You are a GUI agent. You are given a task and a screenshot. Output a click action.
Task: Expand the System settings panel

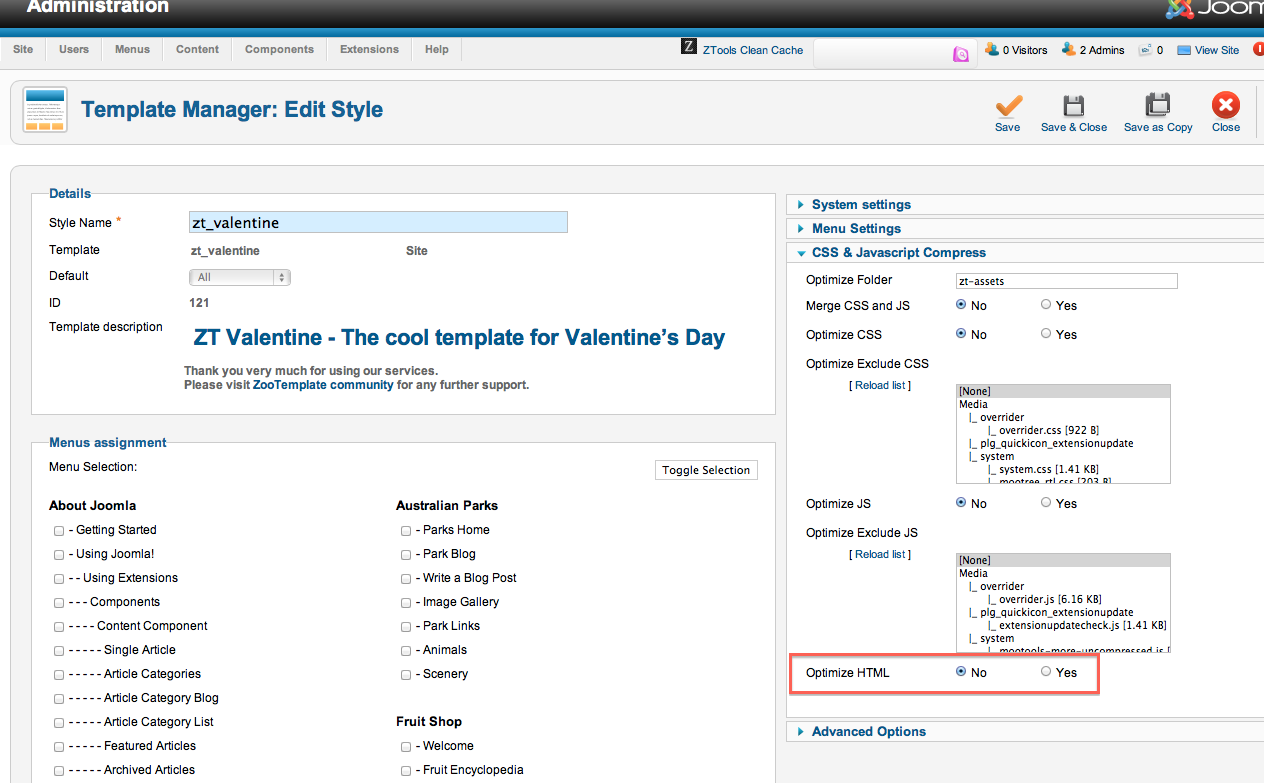861,204
